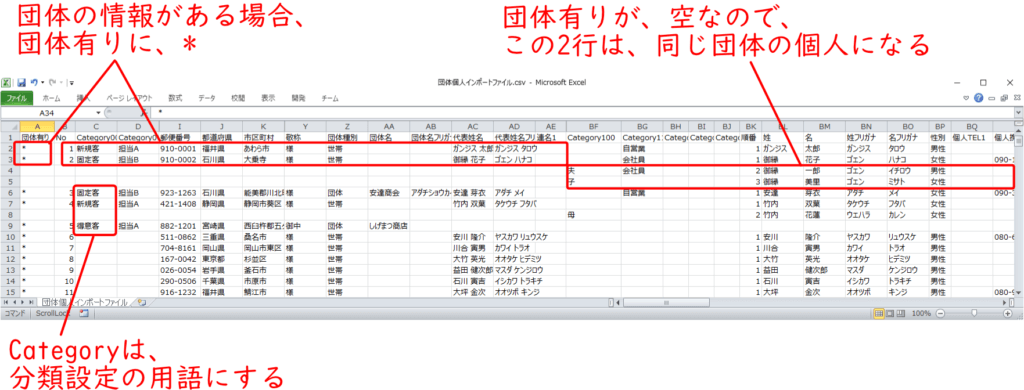Expand the formula bar with the right-side chevron
Viewport: 1024px width, 390px height.
1019,112
